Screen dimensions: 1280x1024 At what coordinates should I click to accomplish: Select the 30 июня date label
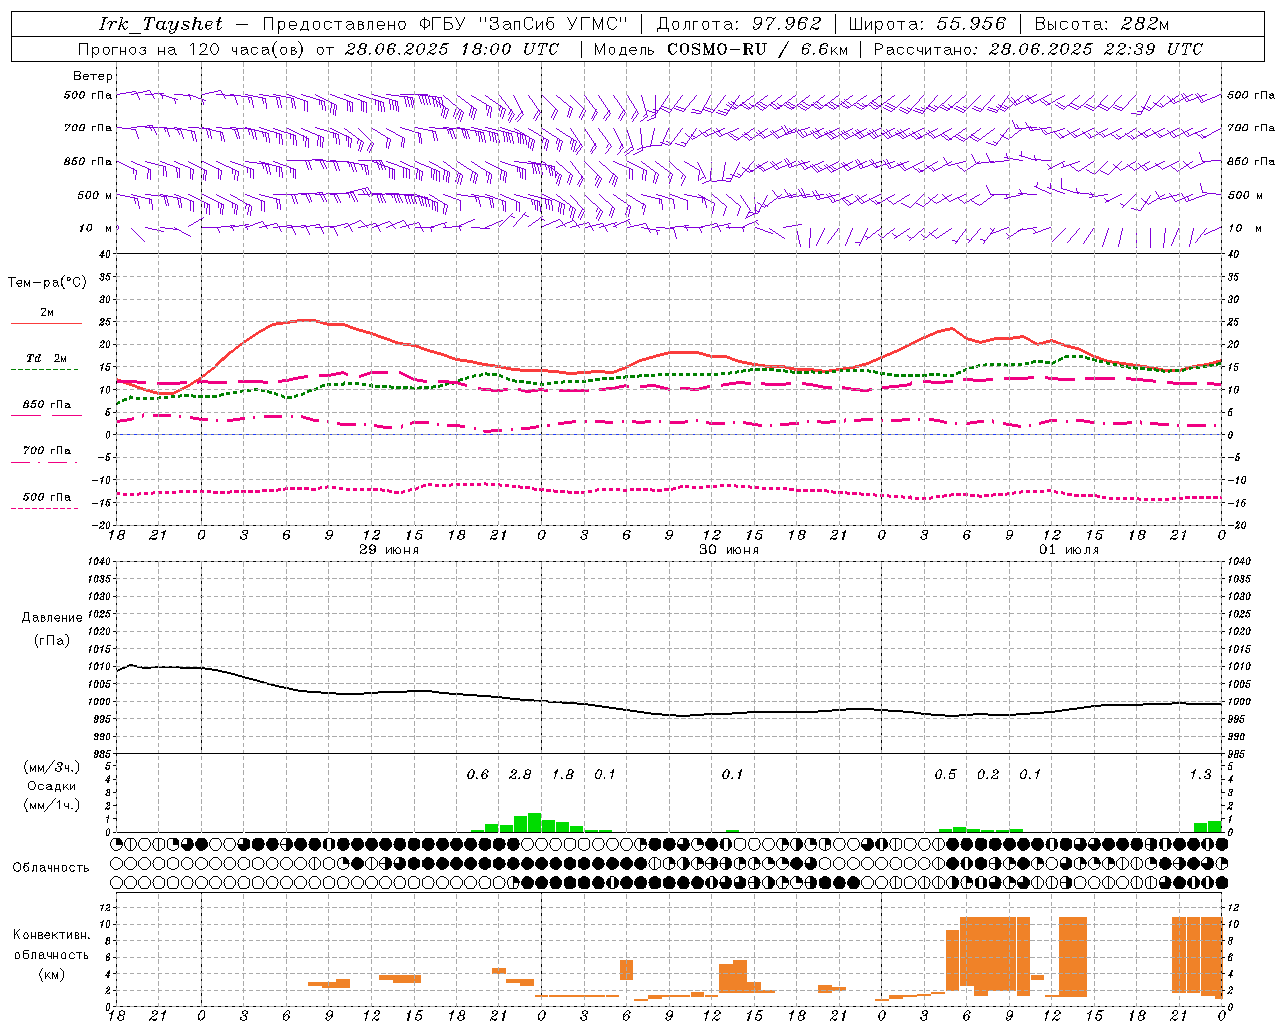[729, 550]
